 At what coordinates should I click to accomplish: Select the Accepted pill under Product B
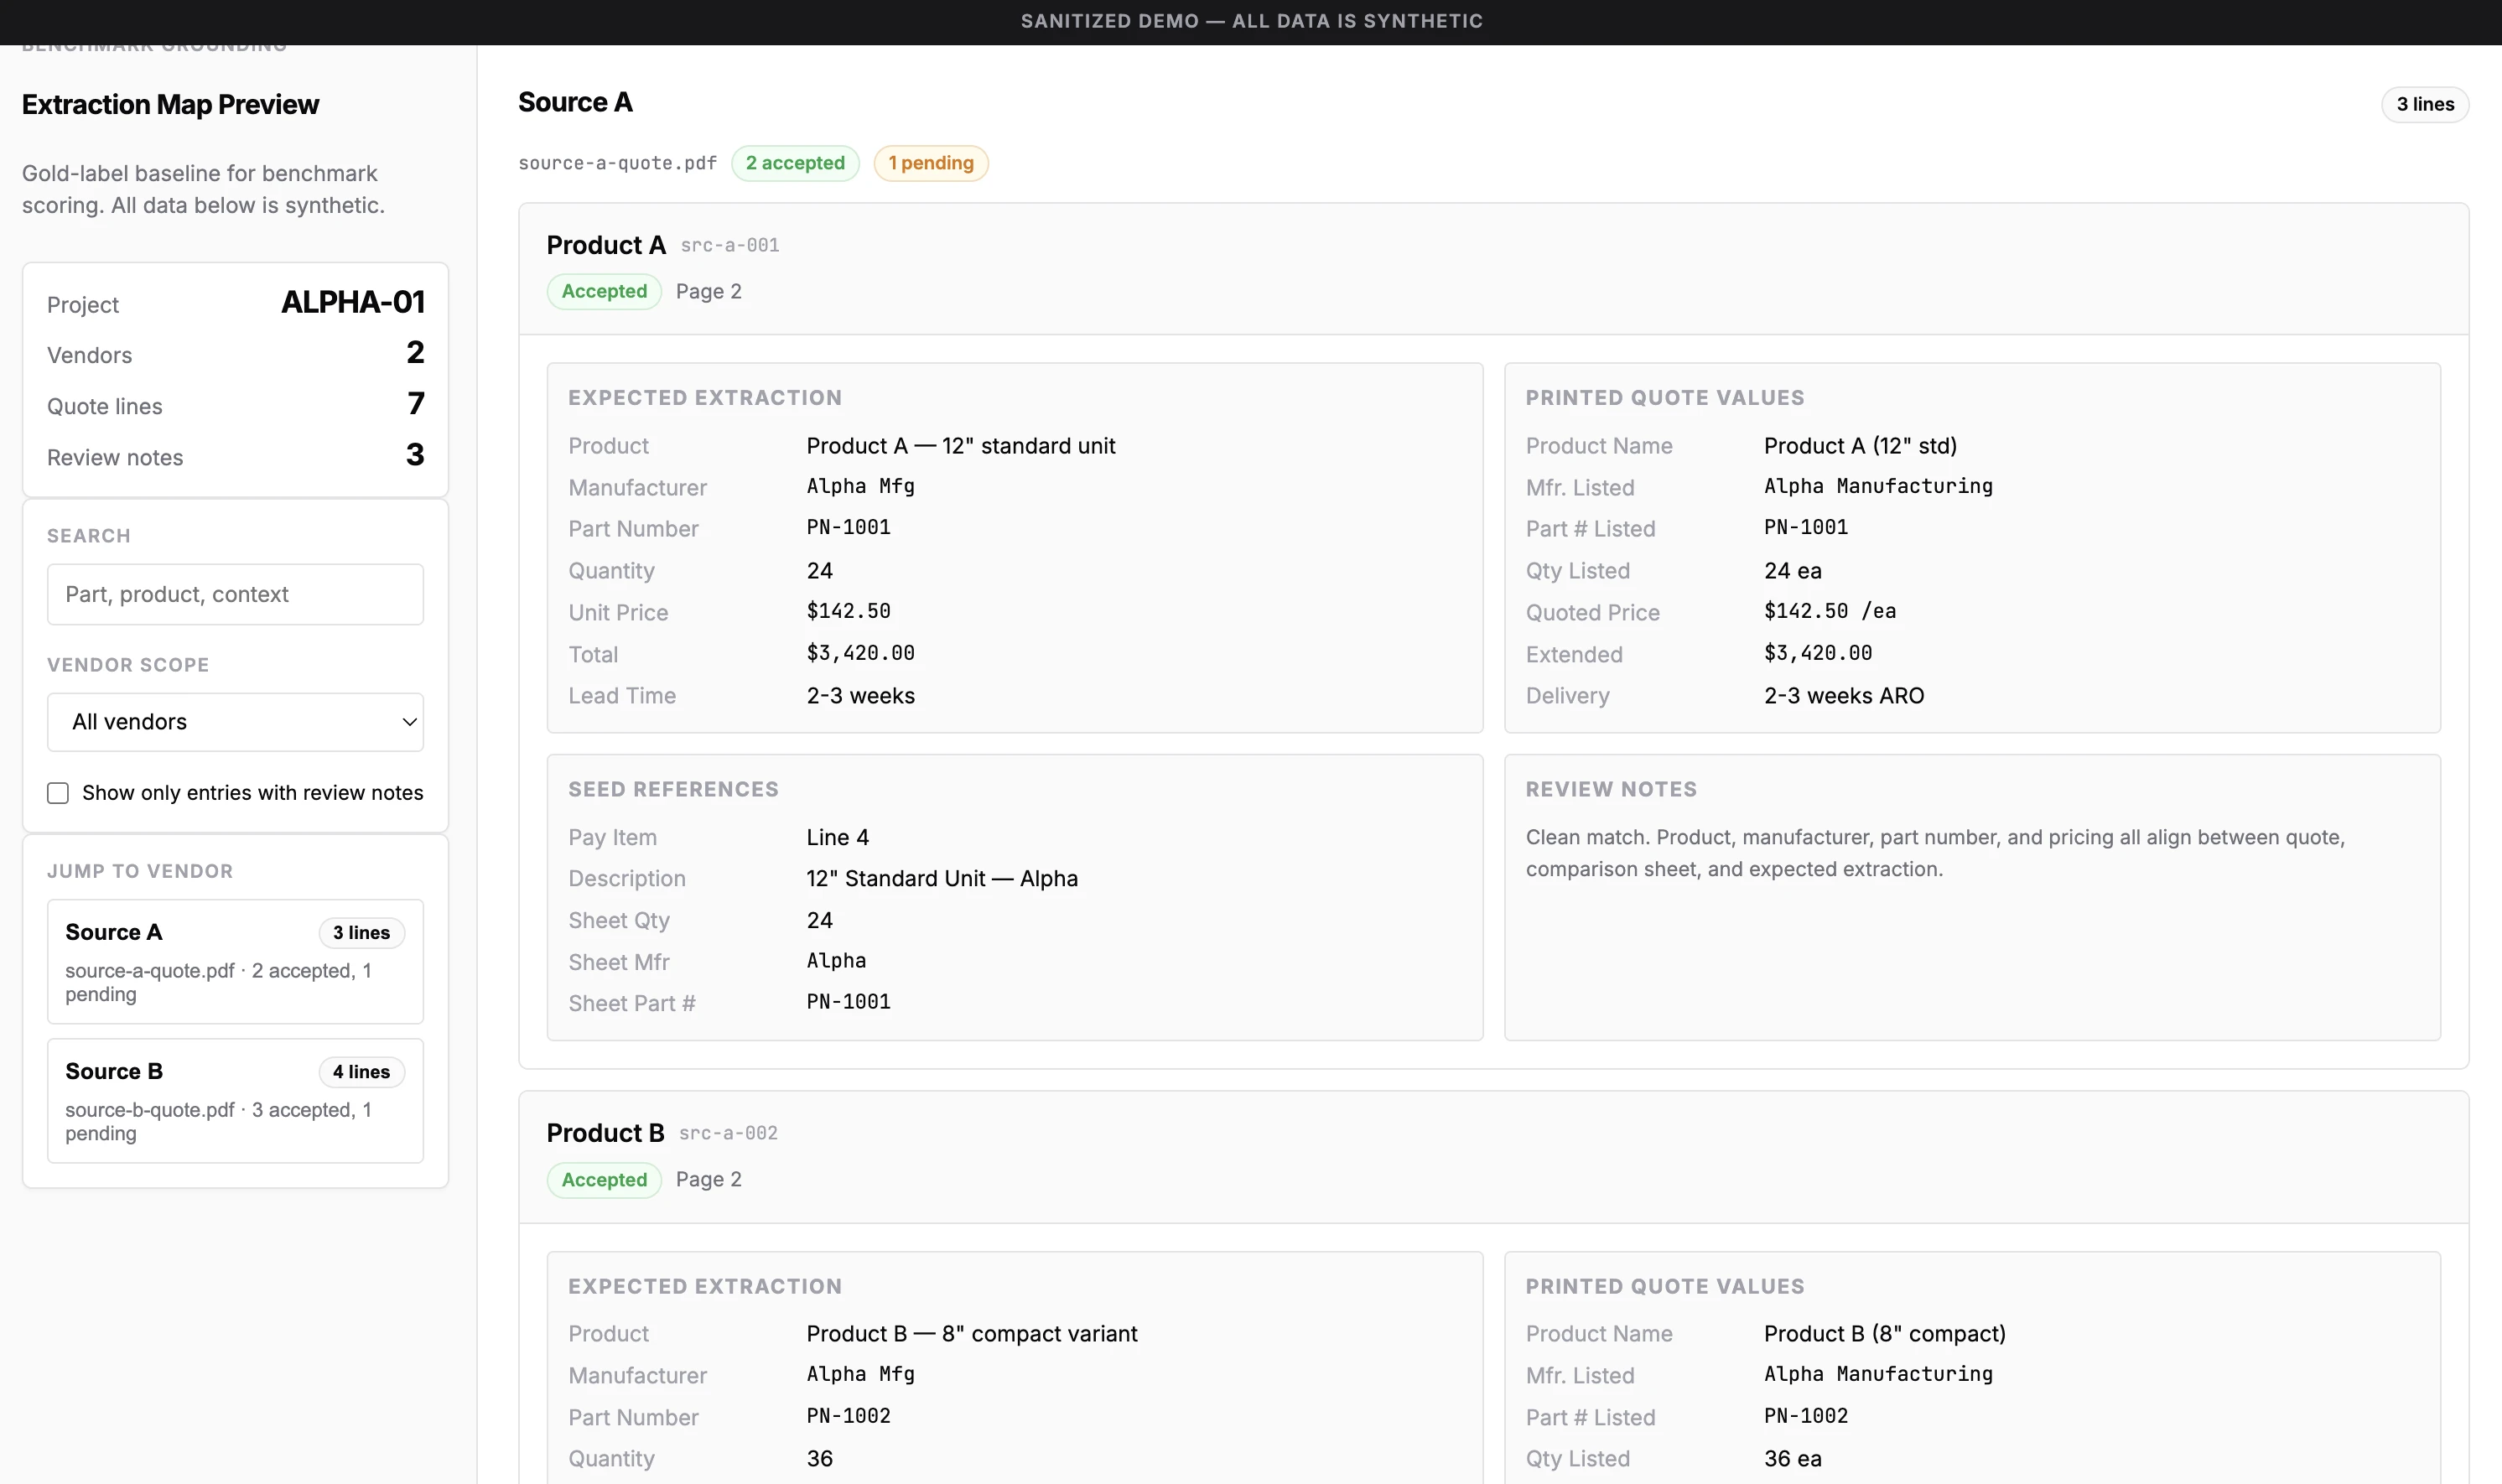point(603,1179)
